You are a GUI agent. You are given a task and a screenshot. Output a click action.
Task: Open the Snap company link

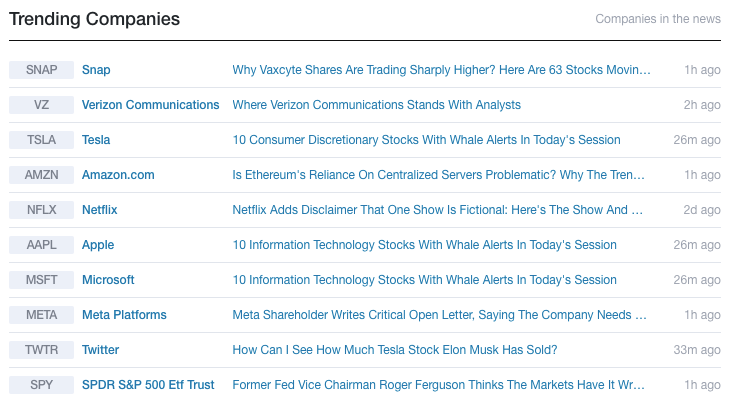pyautogui.click(x=96, y=70)
